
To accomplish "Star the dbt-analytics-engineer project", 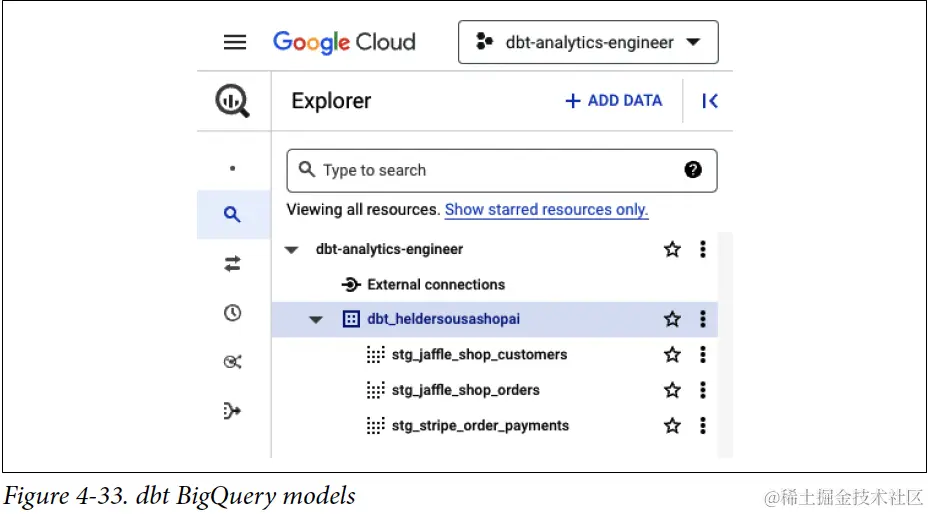I will [x=672, y=249].
